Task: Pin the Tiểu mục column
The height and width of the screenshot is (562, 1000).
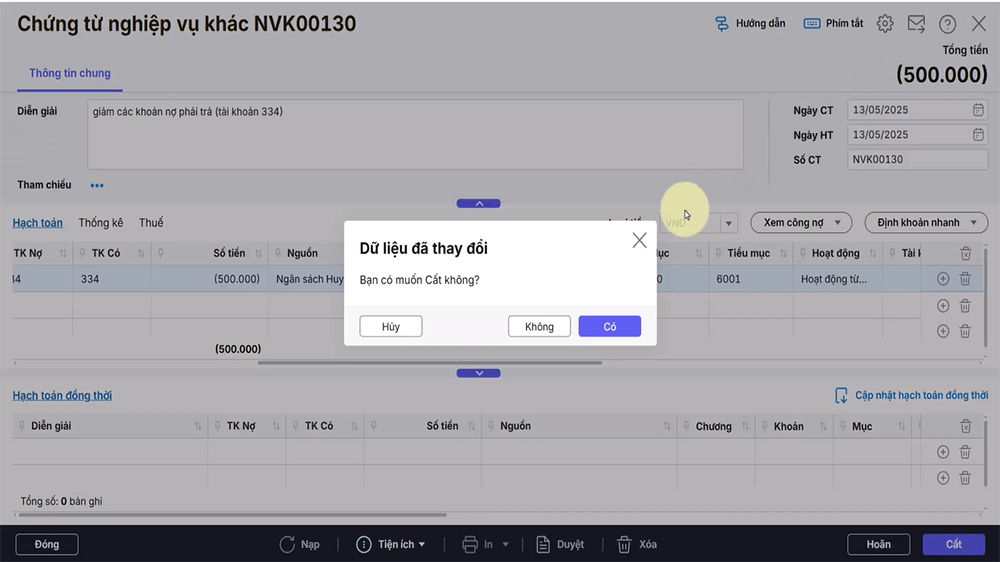Action: 718,253
